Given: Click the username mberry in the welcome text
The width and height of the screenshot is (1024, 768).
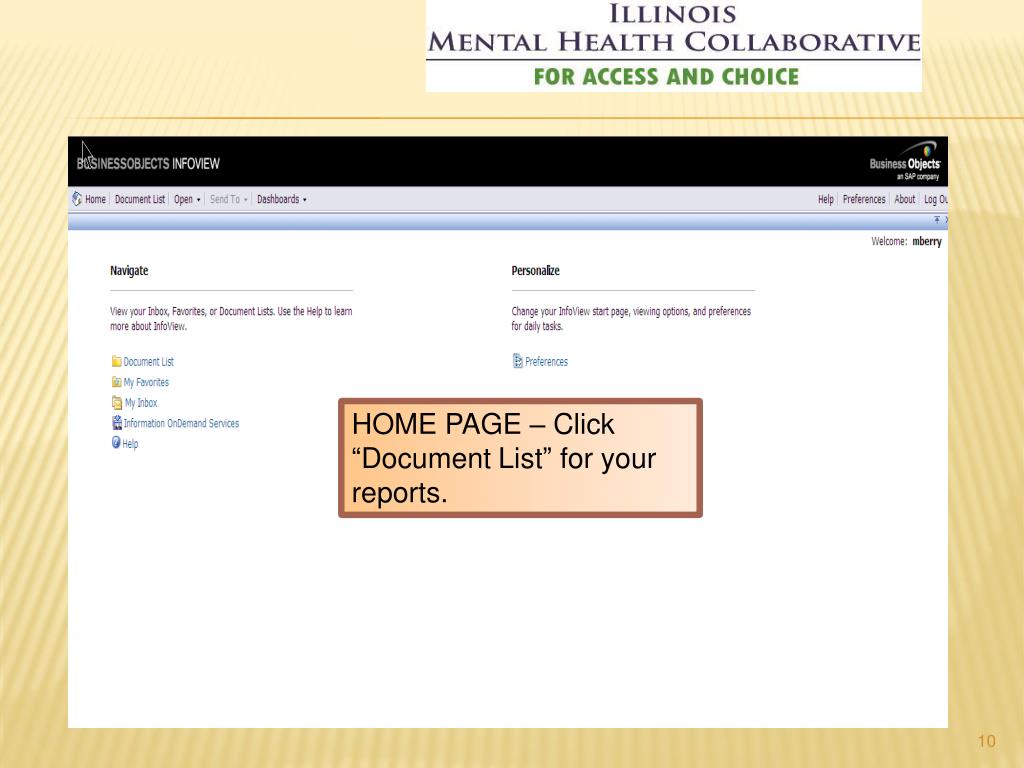Looking at the screenshot, I should 927,241.
